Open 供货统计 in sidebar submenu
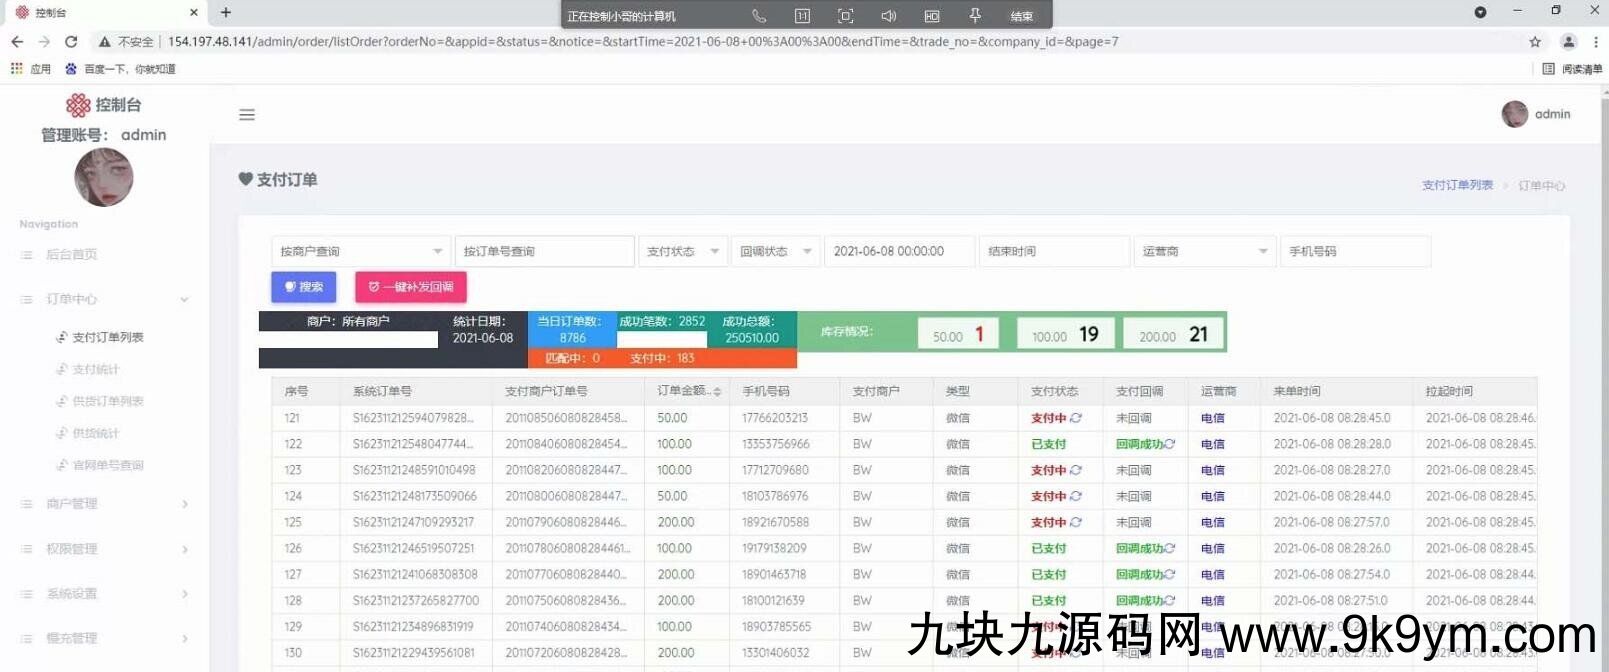 pos(96,433)
